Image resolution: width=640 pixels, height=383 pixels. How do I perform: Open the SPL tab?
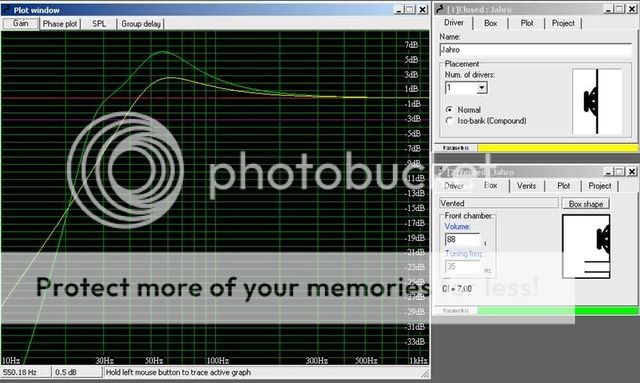tap(99, 24)
